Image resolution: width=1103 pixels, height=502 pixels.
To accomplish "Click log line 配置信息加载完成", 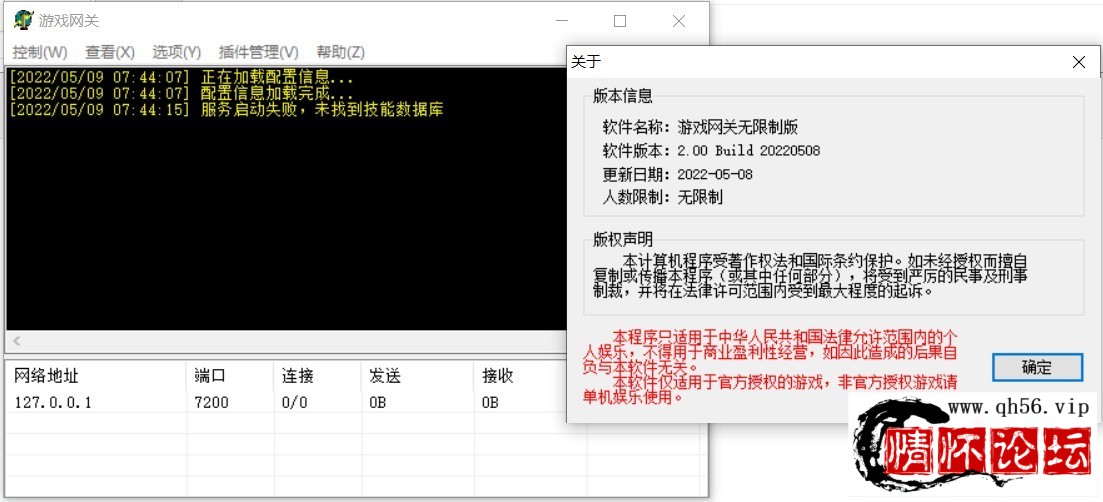I will [181, 93].
